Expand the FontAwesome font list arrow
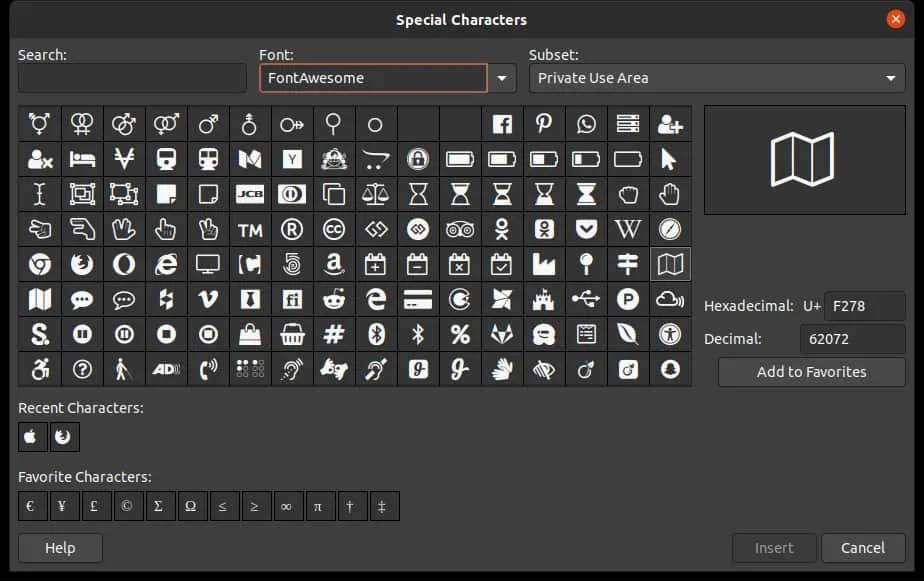924x581 pixels. pyautogui.click(x=502, y=77)
